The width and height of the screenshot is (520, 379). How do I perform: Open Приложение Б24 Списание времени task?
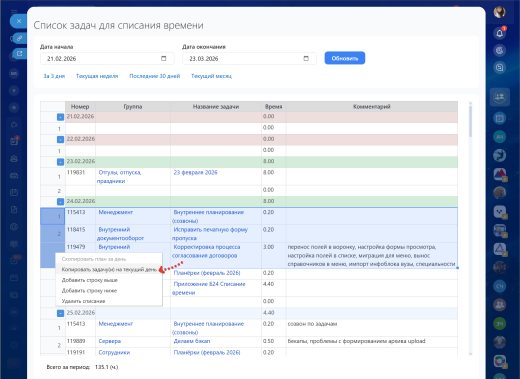click(x=209, y=288)
